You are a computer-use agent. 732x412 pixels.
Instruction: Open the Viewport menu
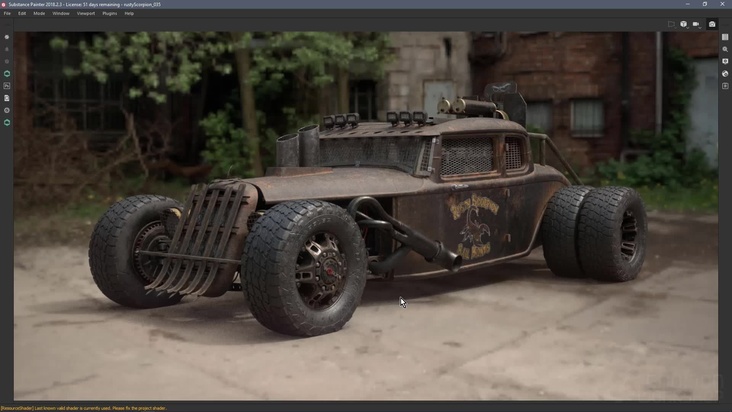pyautogui.click(x=86, y=14)
